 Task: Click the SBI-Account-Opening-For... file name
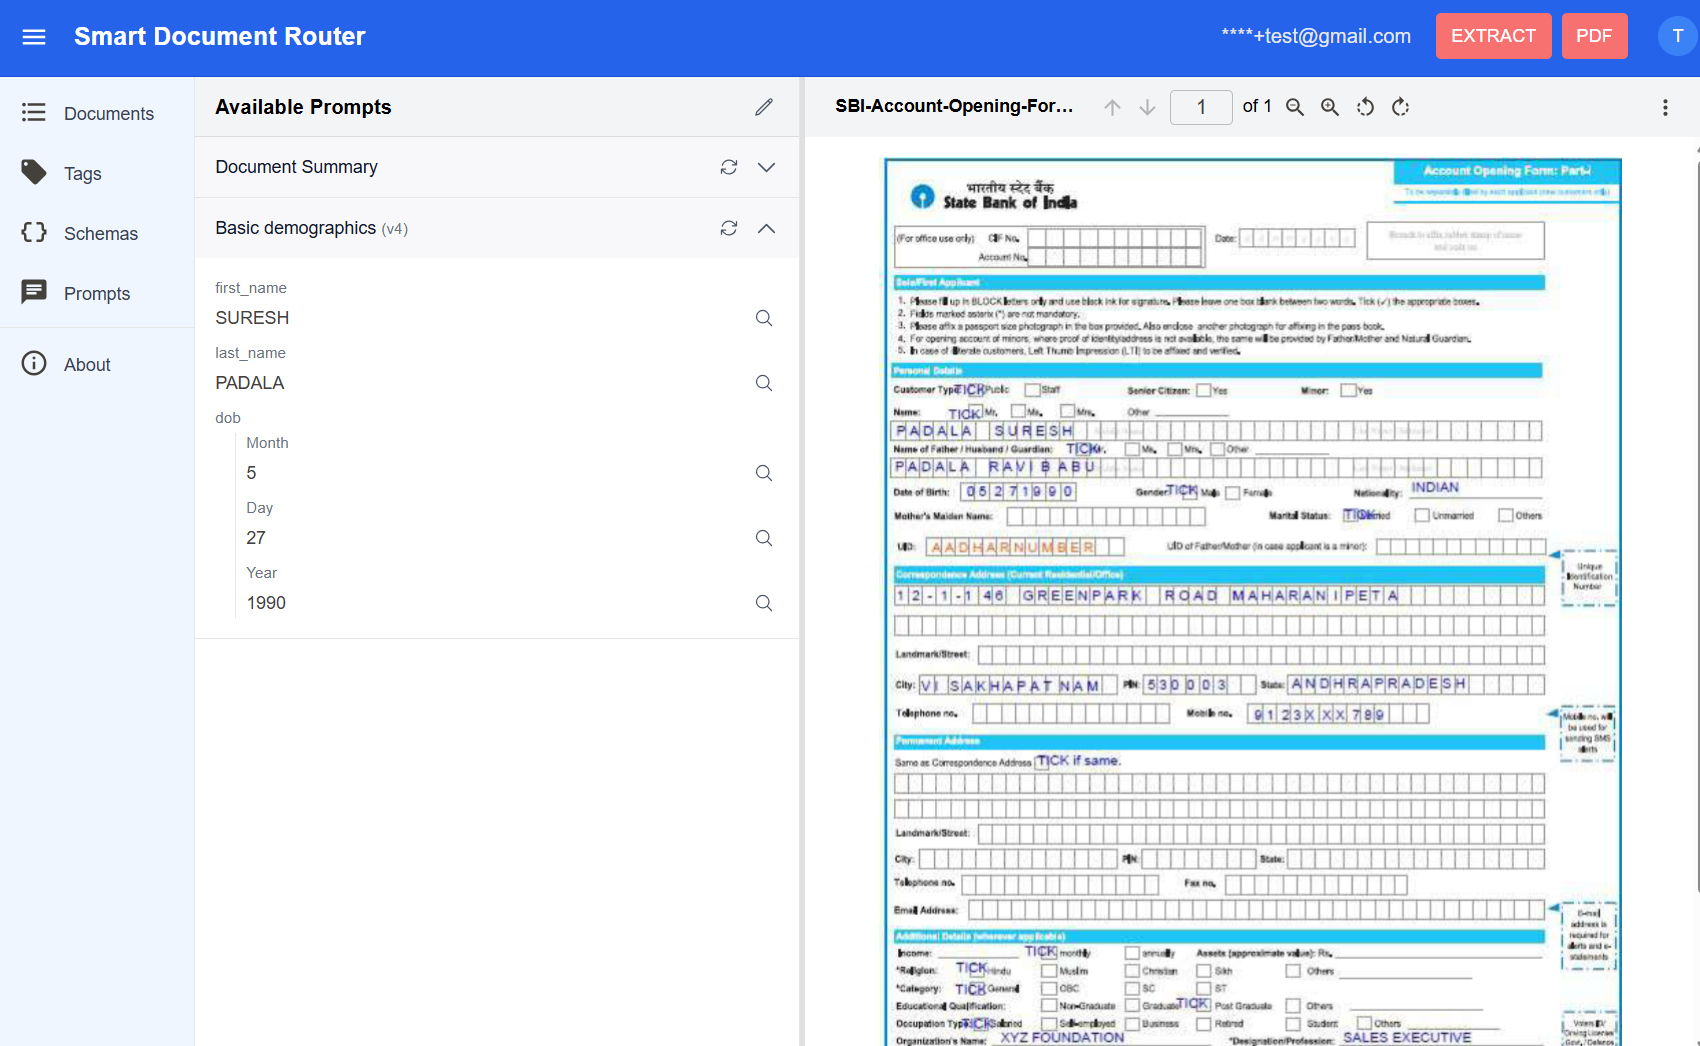[x=954, y=106]
